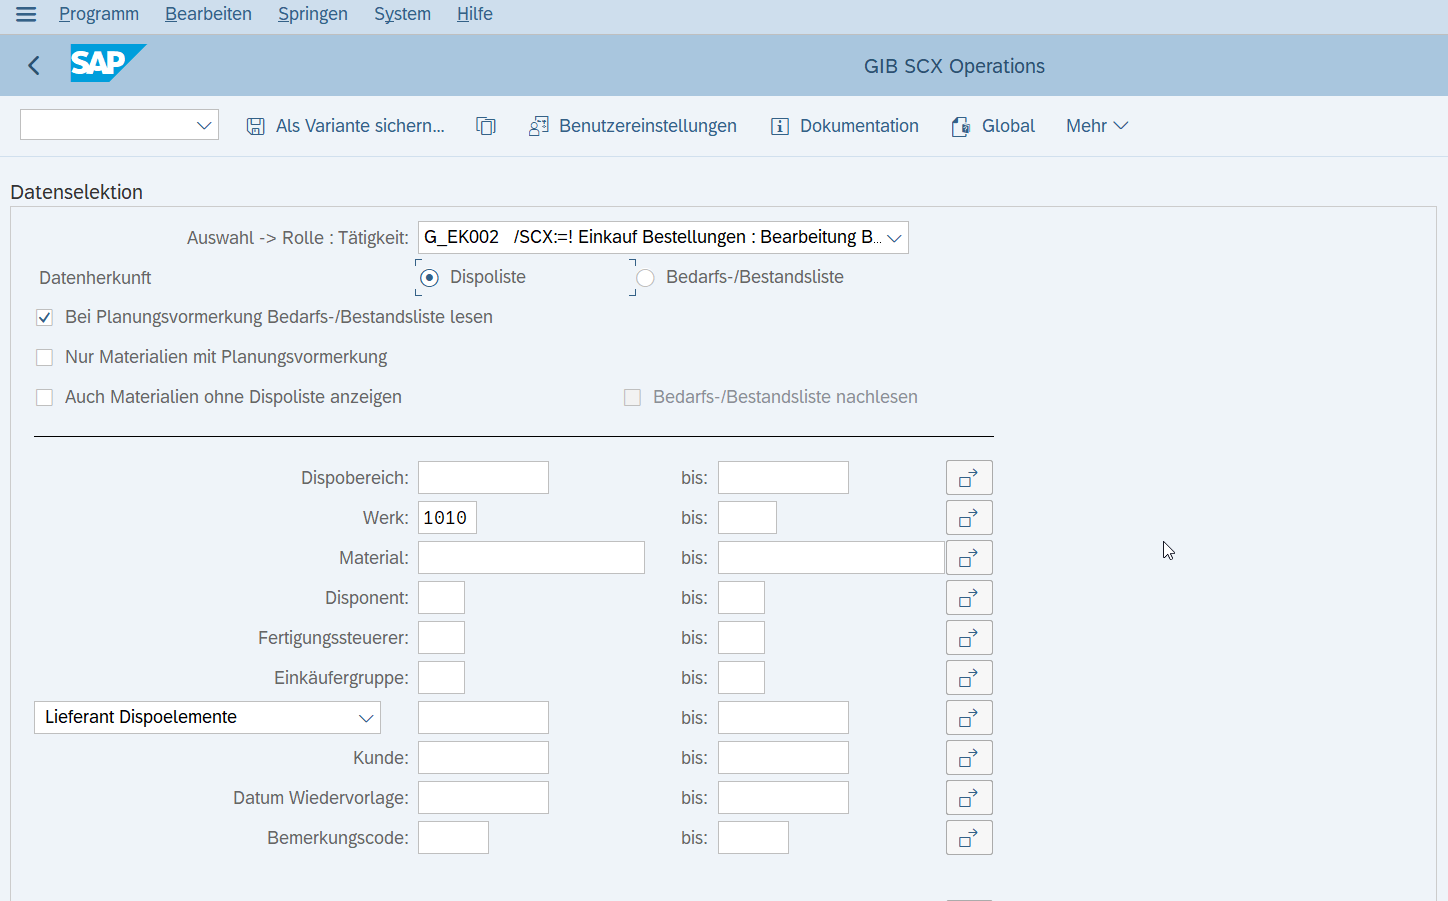Open multiple selection for Material

tap(968, 558)
